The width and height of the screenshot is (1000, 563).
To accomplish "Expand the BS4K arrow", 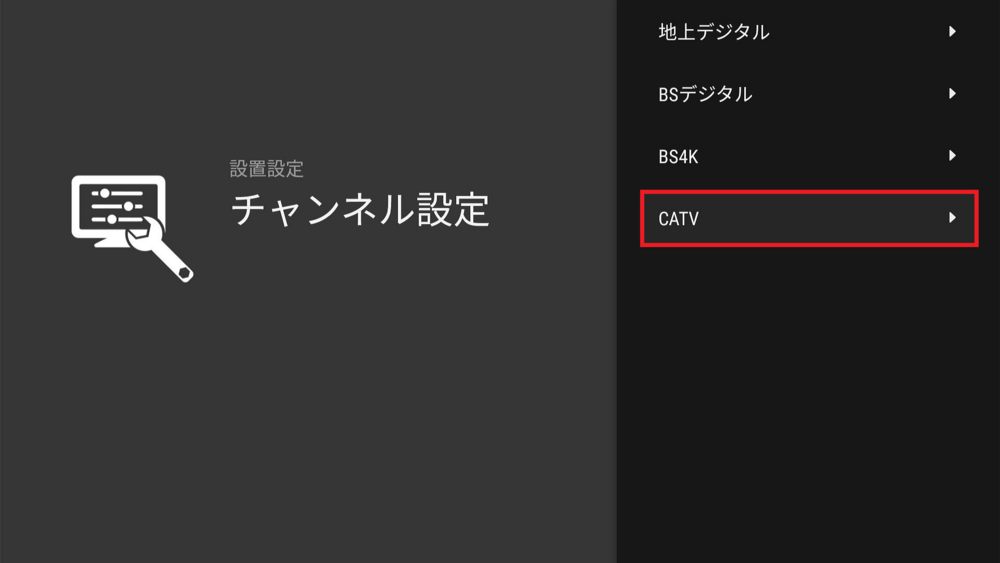I will [x=952, y=156].
